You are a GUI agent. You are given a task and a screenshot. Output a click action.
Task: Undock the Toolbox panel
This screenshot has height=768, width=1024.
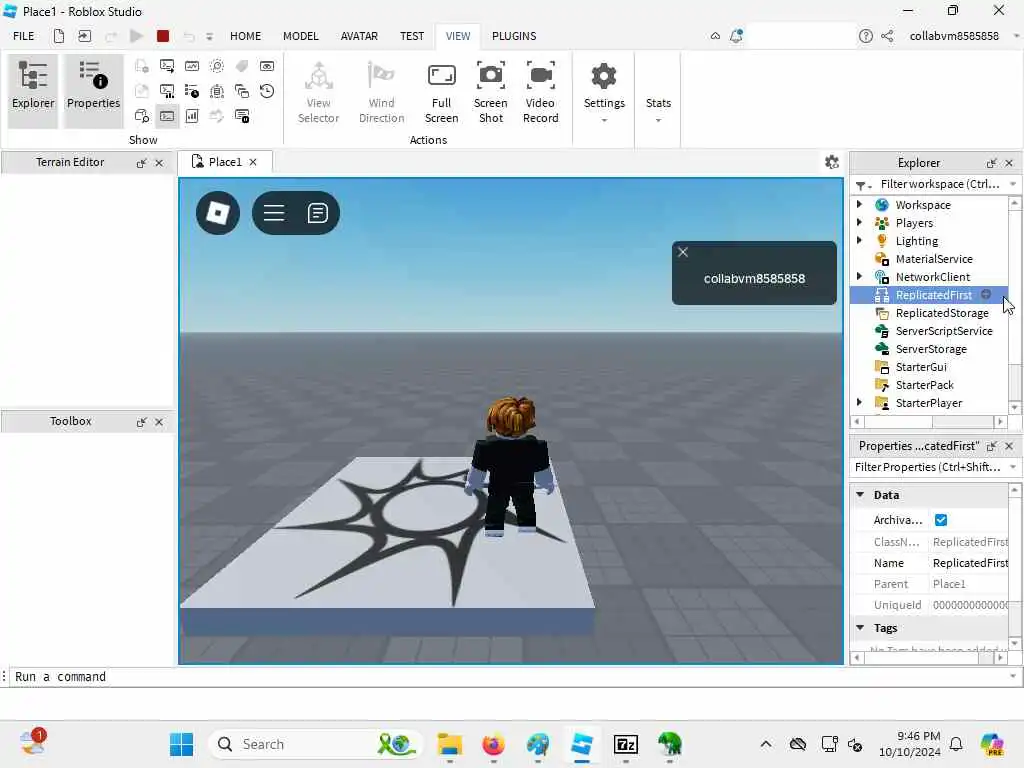(x=141, y=422)
